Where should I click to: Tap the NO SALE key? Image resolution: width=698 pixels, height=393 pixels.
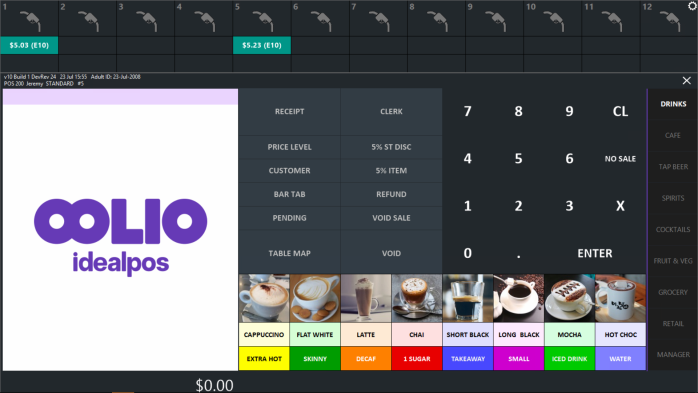620,159
